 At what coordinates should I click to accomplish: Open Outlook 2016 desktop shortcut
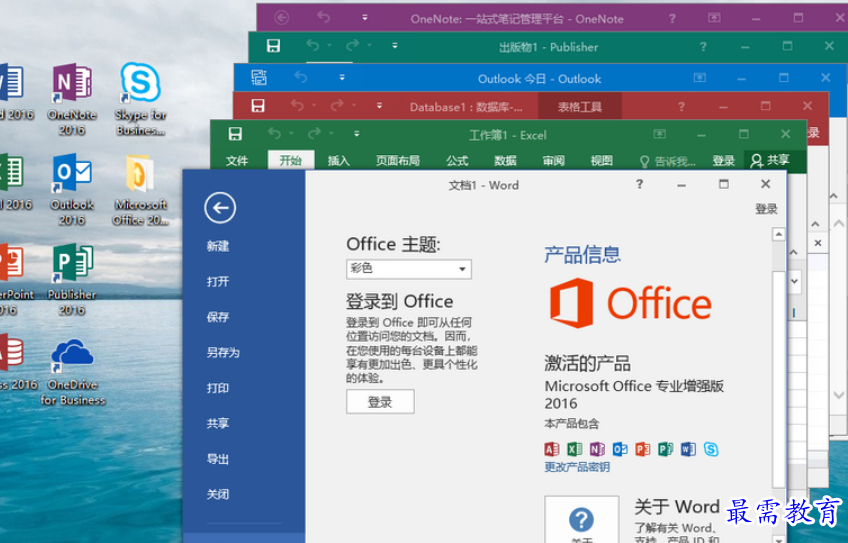[72, 189]
